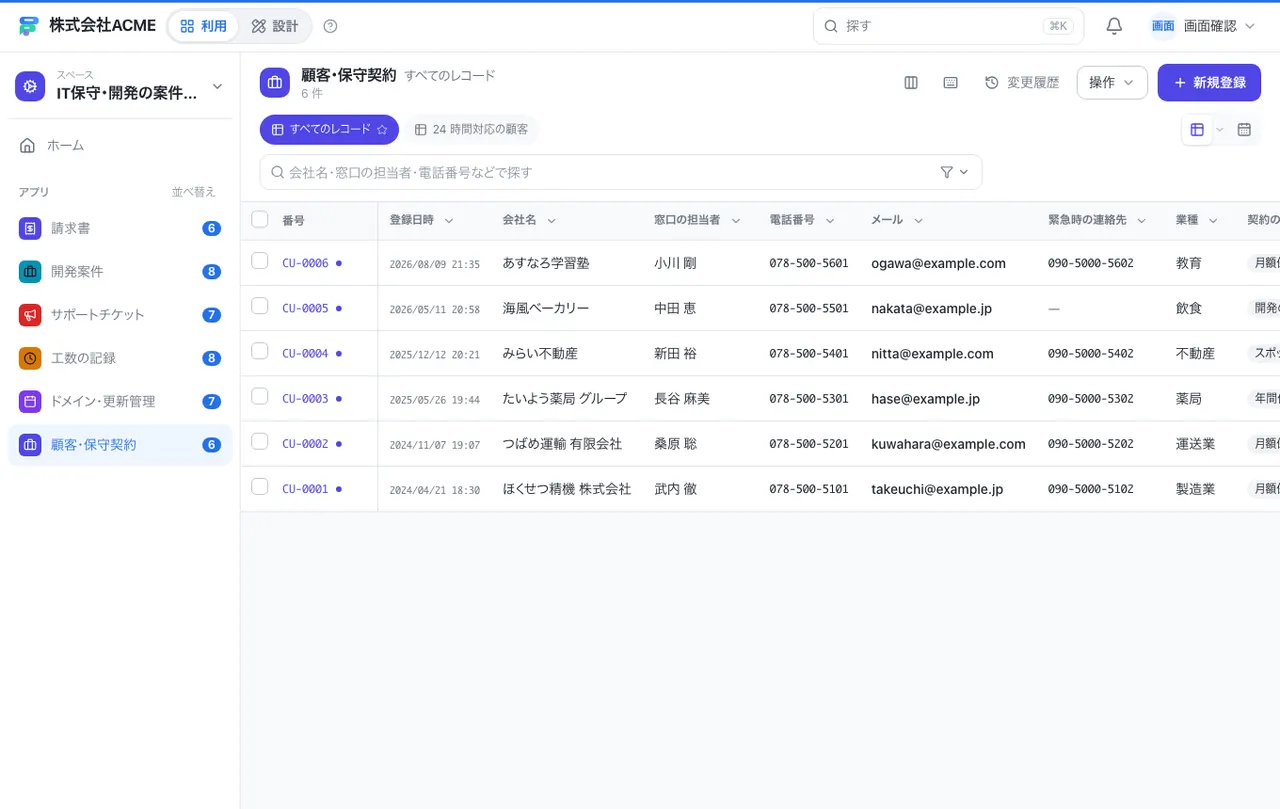1280x809 pixels.
Task: Click the 新規登録 button
Action: (x=1209, y=83)
